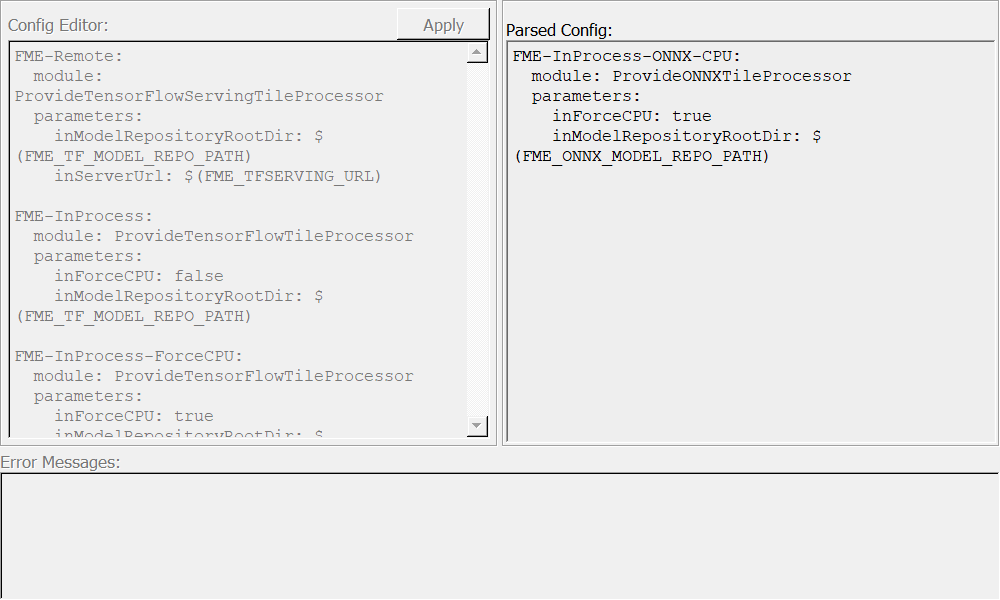1000x600 pixels.
Task: Click the ProvideONNXTileProcessor module line
Action: [691, 76]
